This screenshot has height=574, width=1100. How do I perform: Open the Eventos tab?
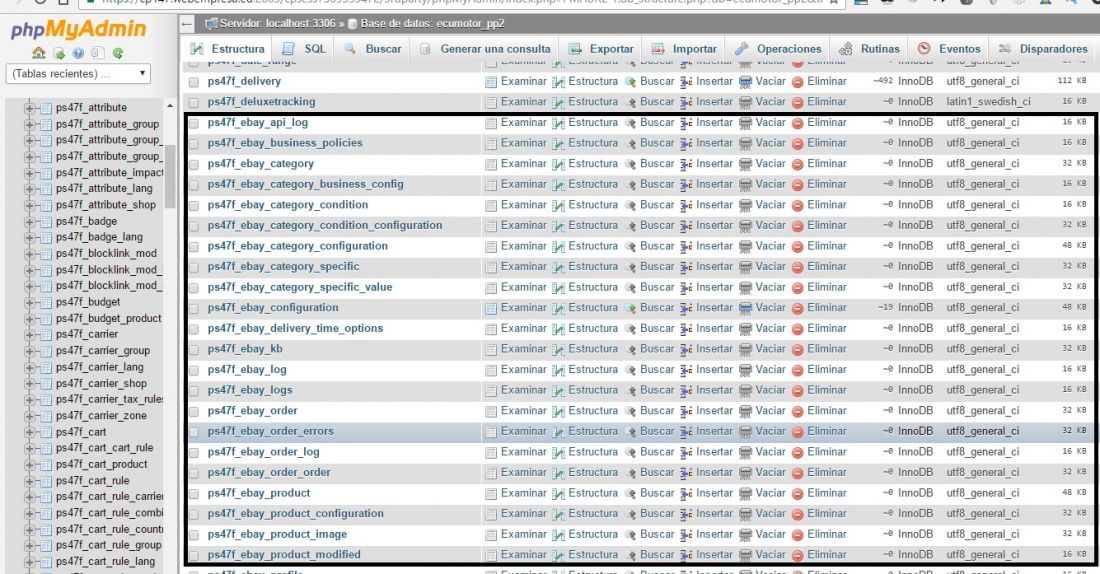coord(949,49)
